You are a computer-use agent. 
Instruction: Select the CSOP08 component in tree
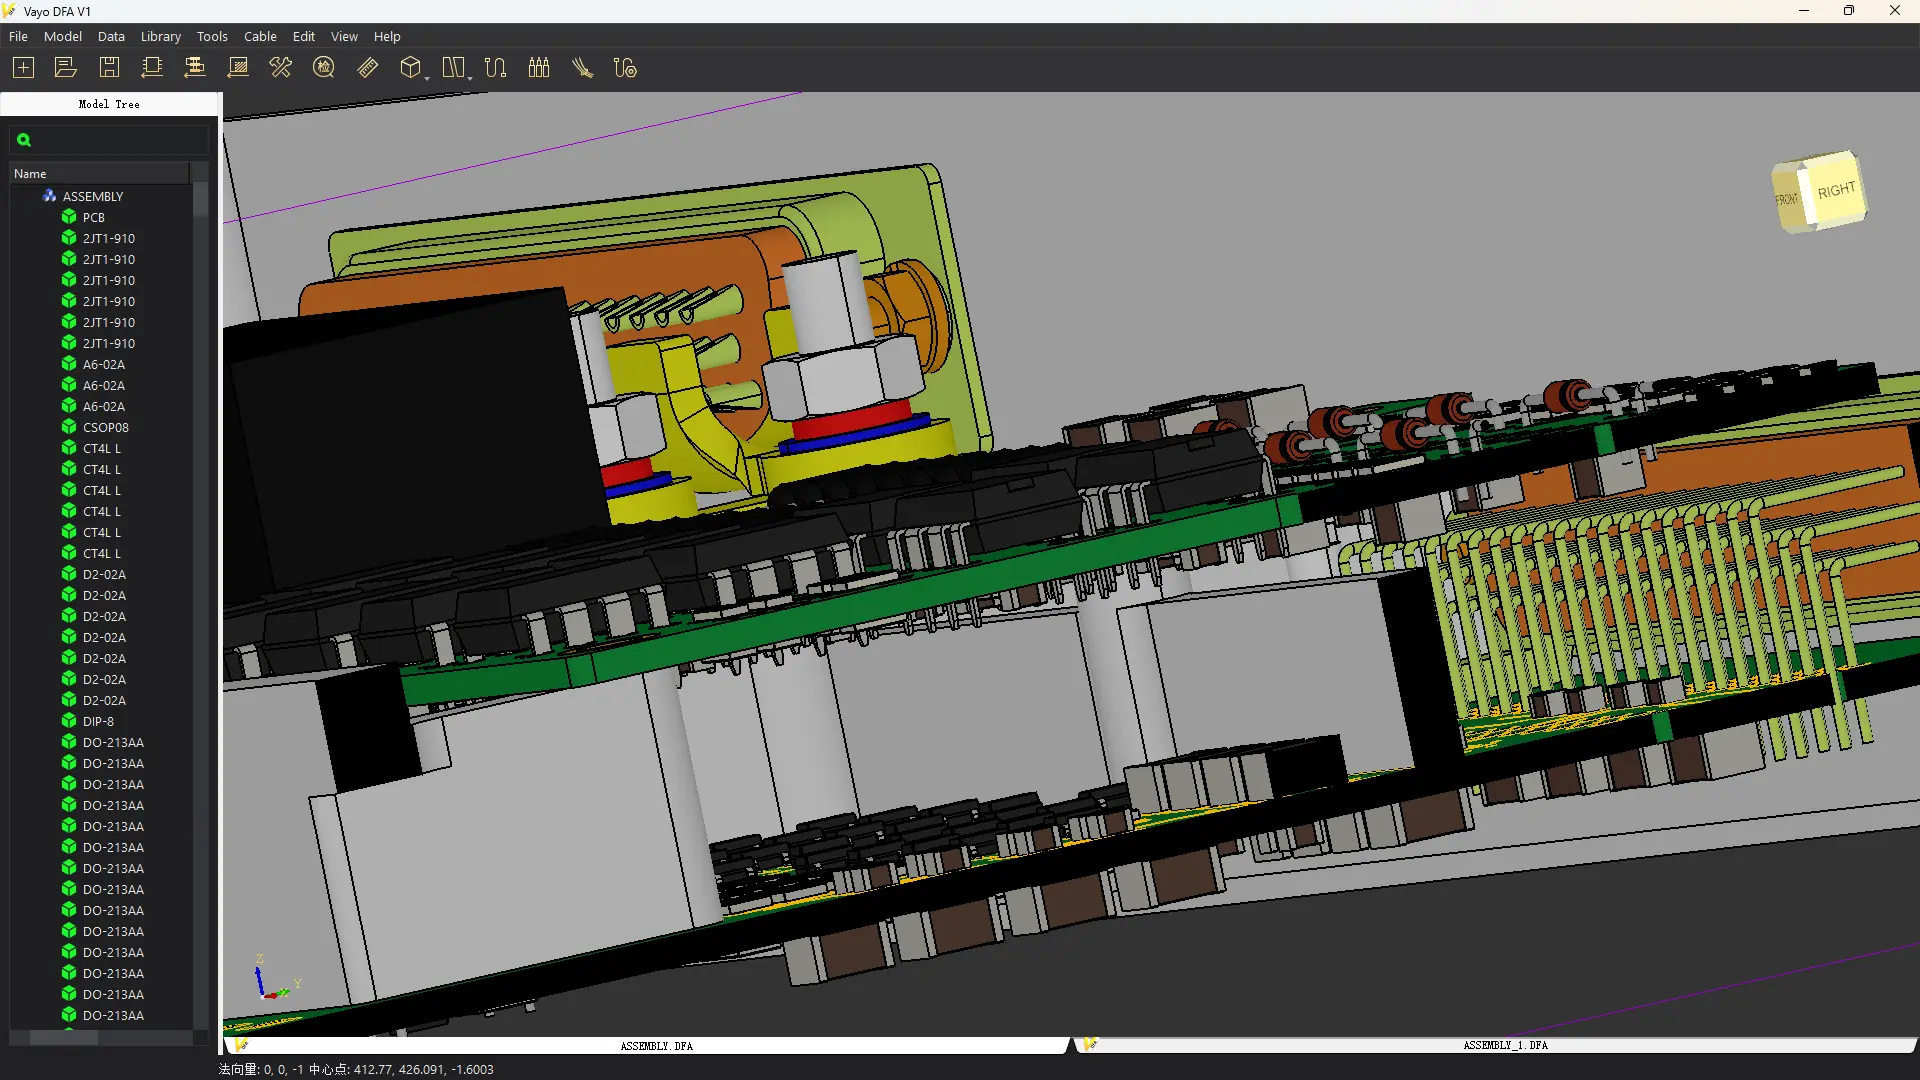click(105, 427)
